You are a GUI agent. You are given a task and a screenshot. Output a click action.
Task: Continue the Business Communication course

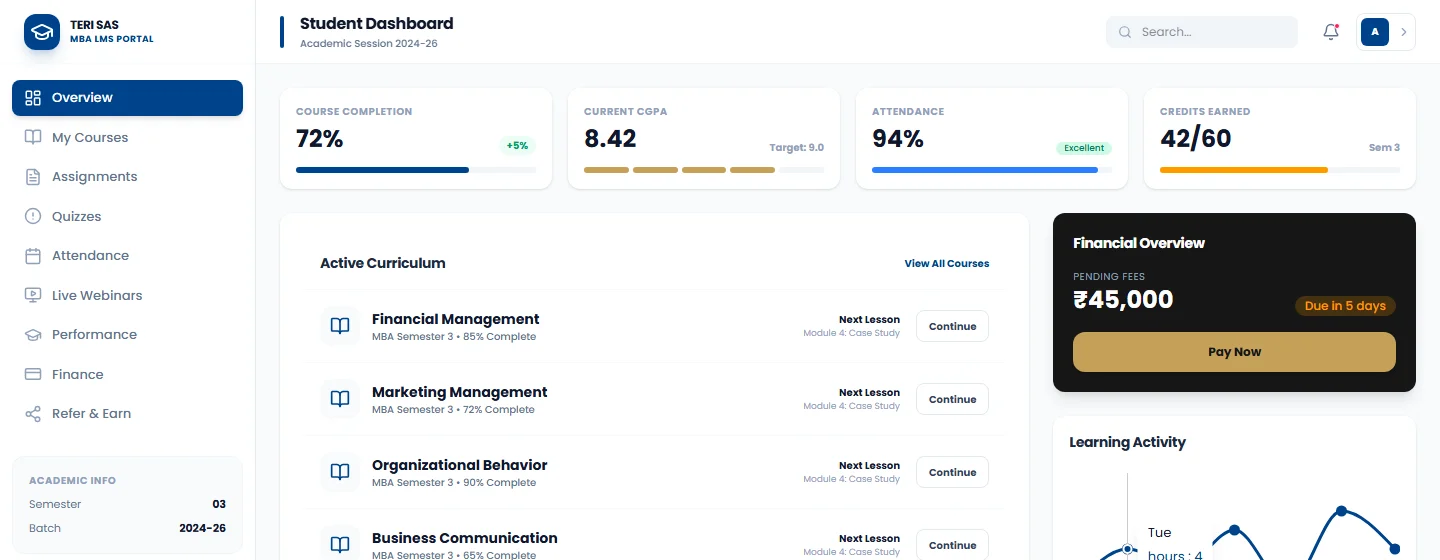[952, 545]
